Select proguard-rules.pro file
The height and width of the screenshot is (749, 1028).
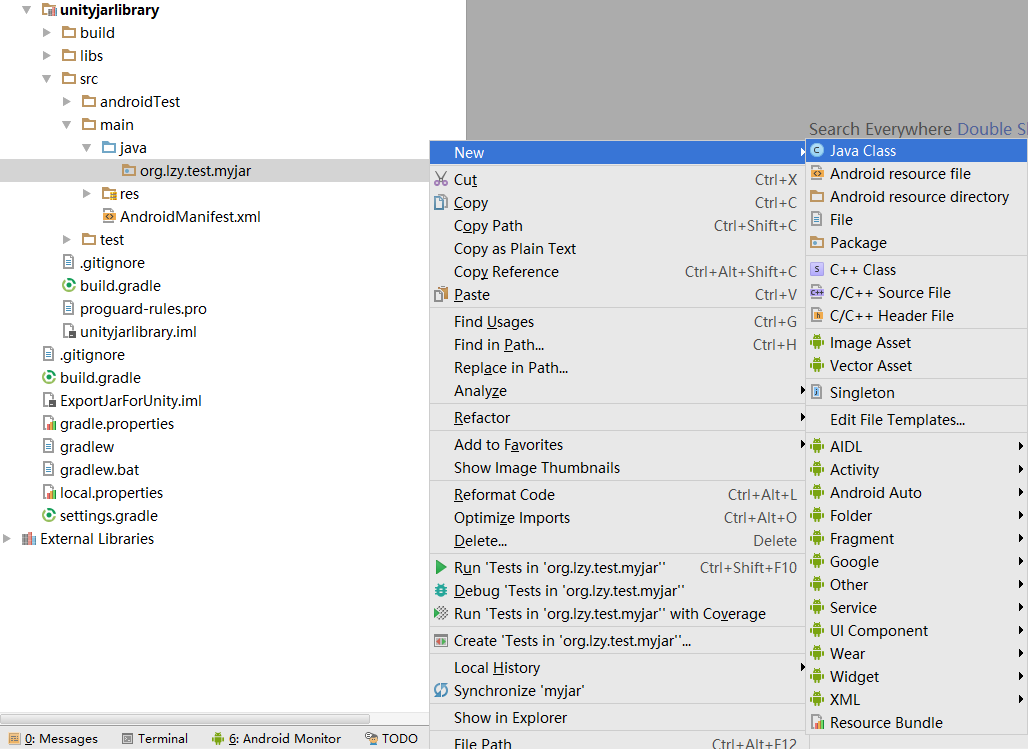point(143,309)
